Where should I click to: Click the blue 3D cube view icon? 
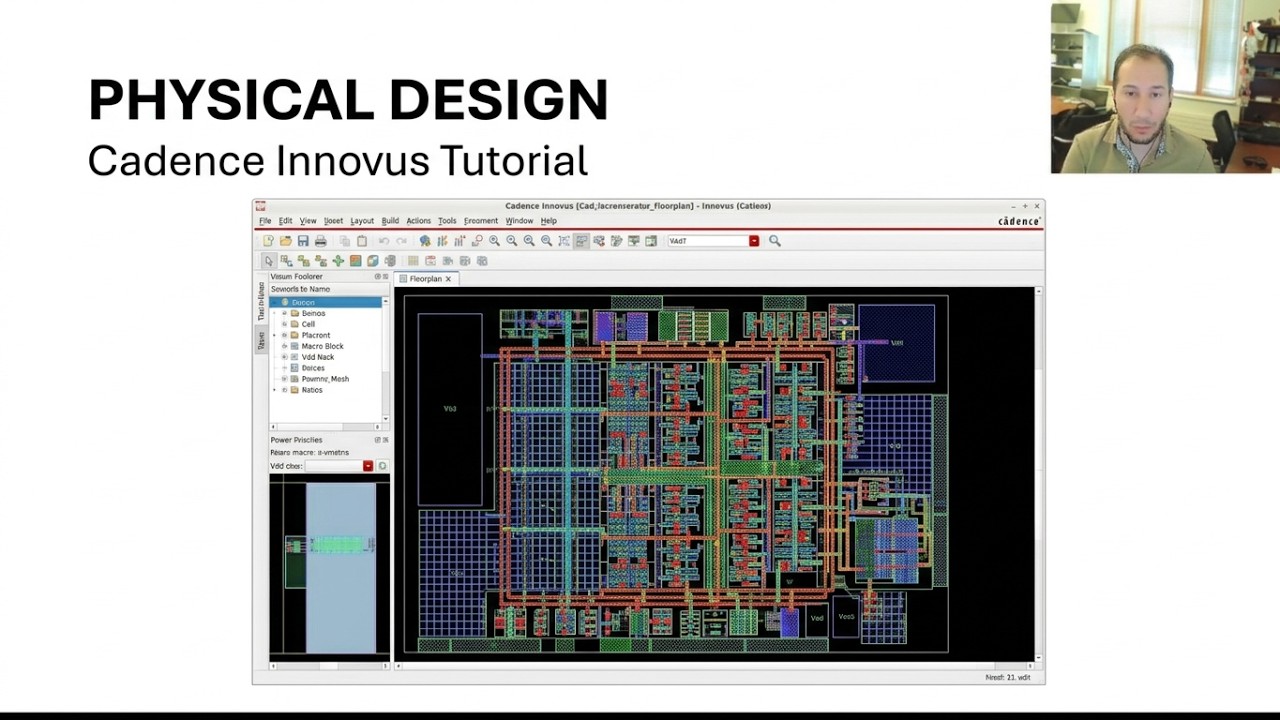coord(372,261)
